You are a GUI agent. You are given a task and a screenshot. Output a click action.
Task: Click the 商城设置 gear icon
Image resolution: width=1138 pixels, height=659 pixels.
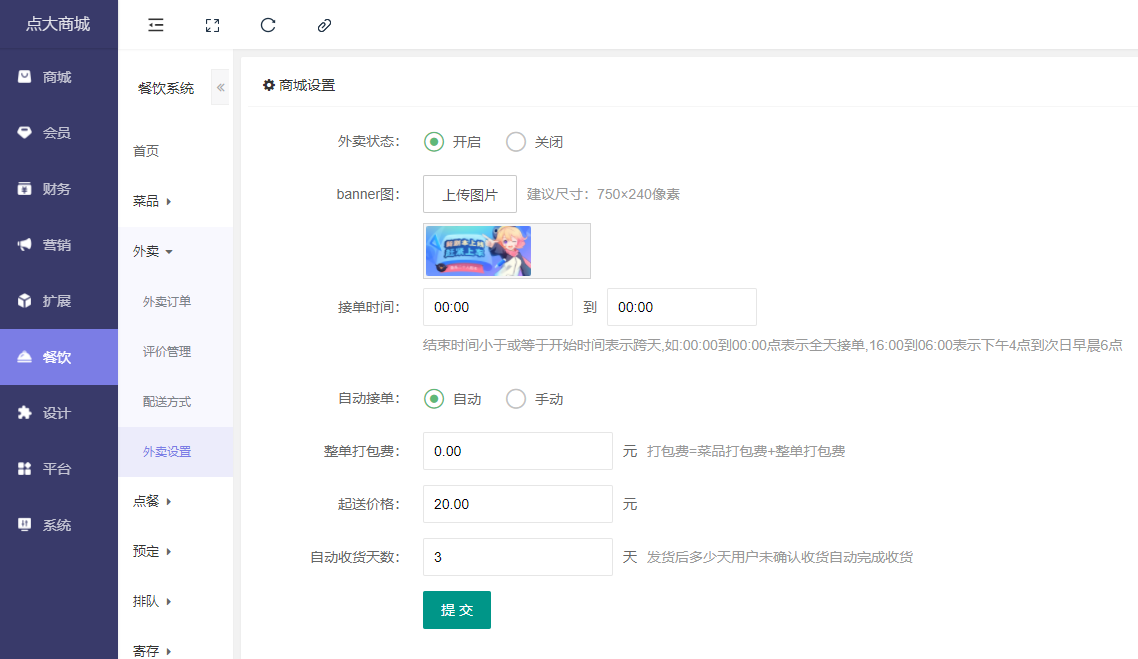coord(269,85)
